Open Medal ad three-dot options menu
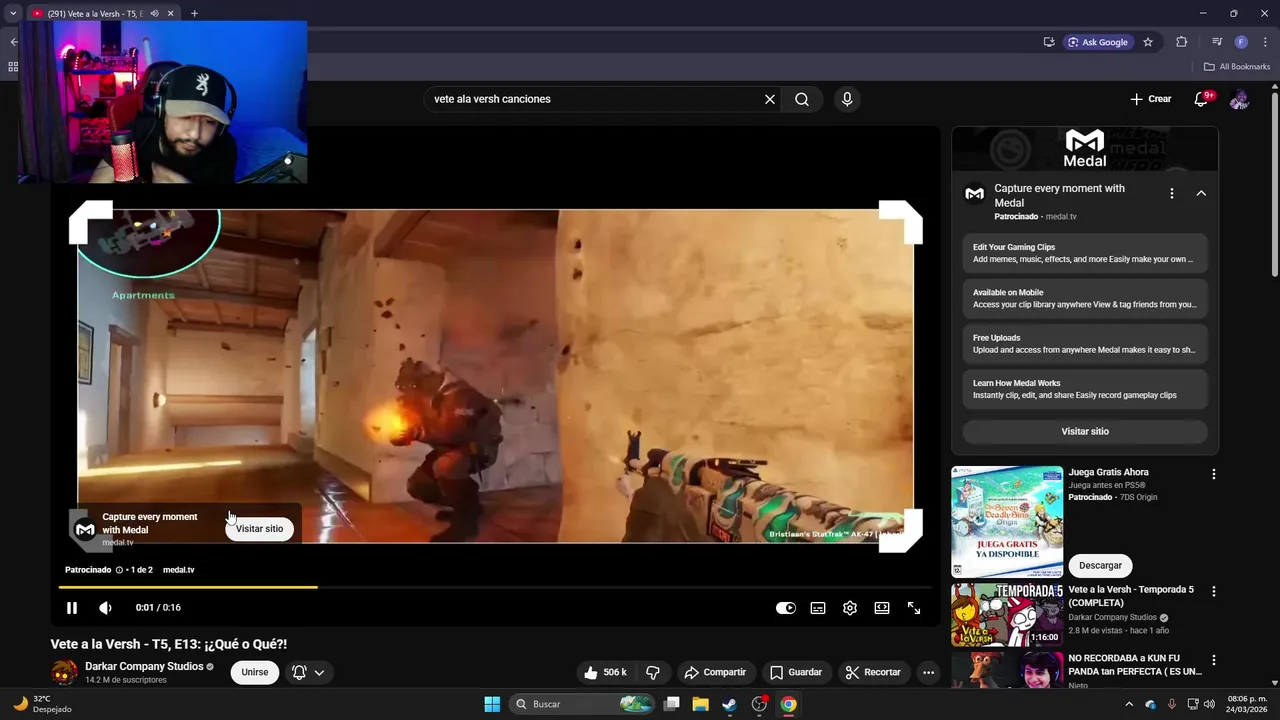Screen dimensions: 1280x720 tap(1172, 193)
